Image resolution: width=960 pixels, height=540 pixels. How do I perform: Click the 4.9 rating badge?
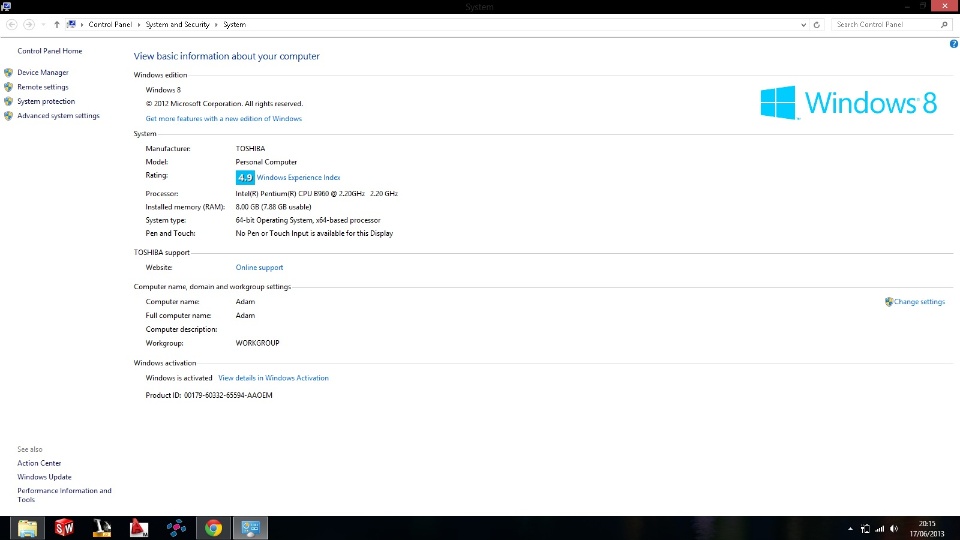pyautogui.click(x=245, y=177)
